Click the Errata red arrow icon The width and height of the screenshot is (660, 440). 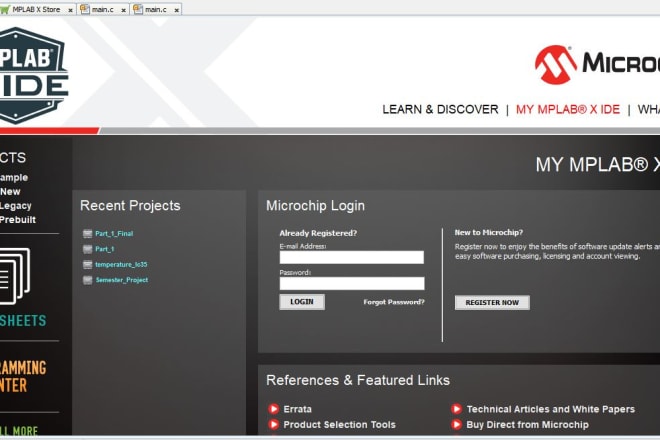click(273, 409)
